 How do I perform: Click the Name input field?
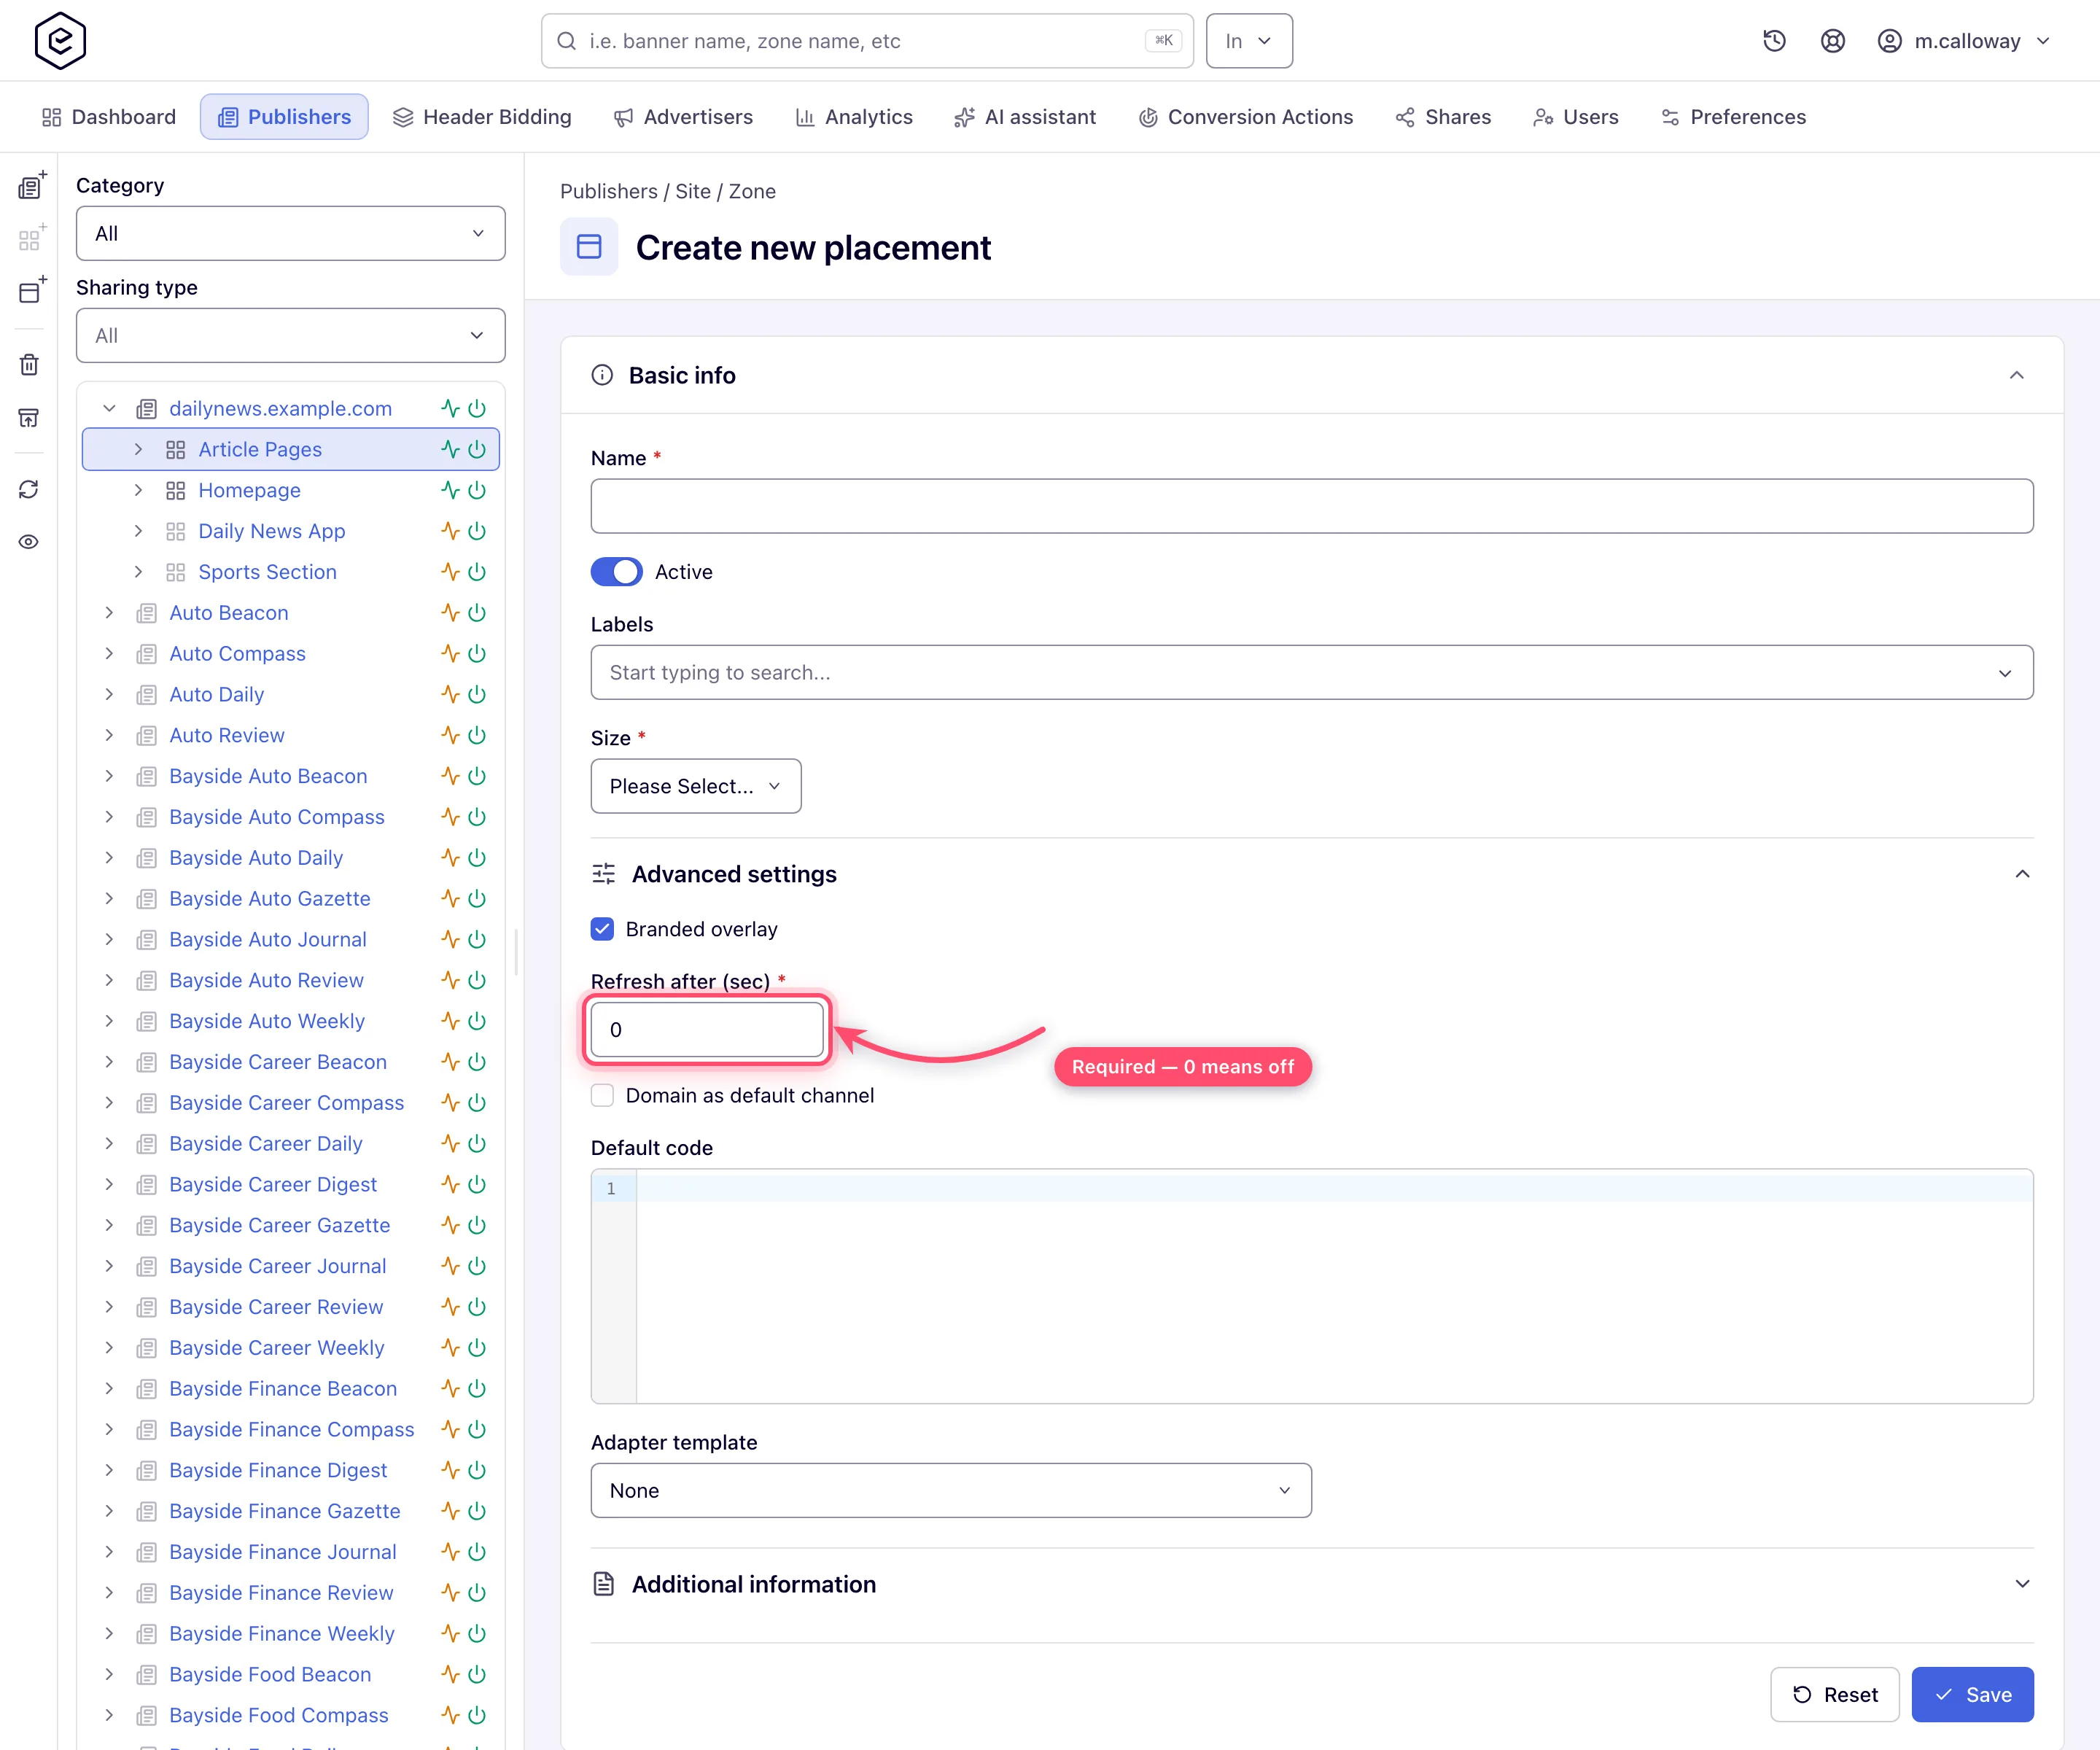click(1312, 506)
